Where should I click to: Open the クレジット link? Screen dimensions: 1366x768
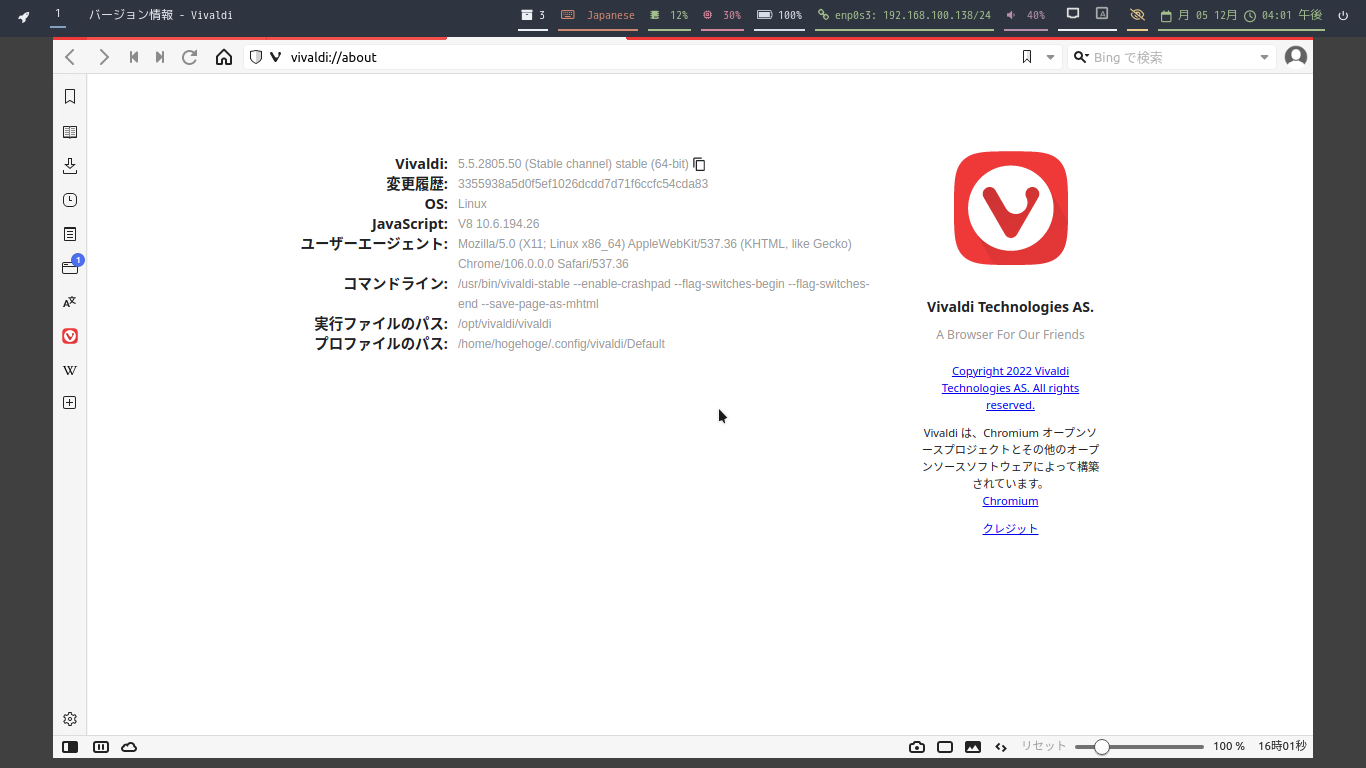[1010, 529]
